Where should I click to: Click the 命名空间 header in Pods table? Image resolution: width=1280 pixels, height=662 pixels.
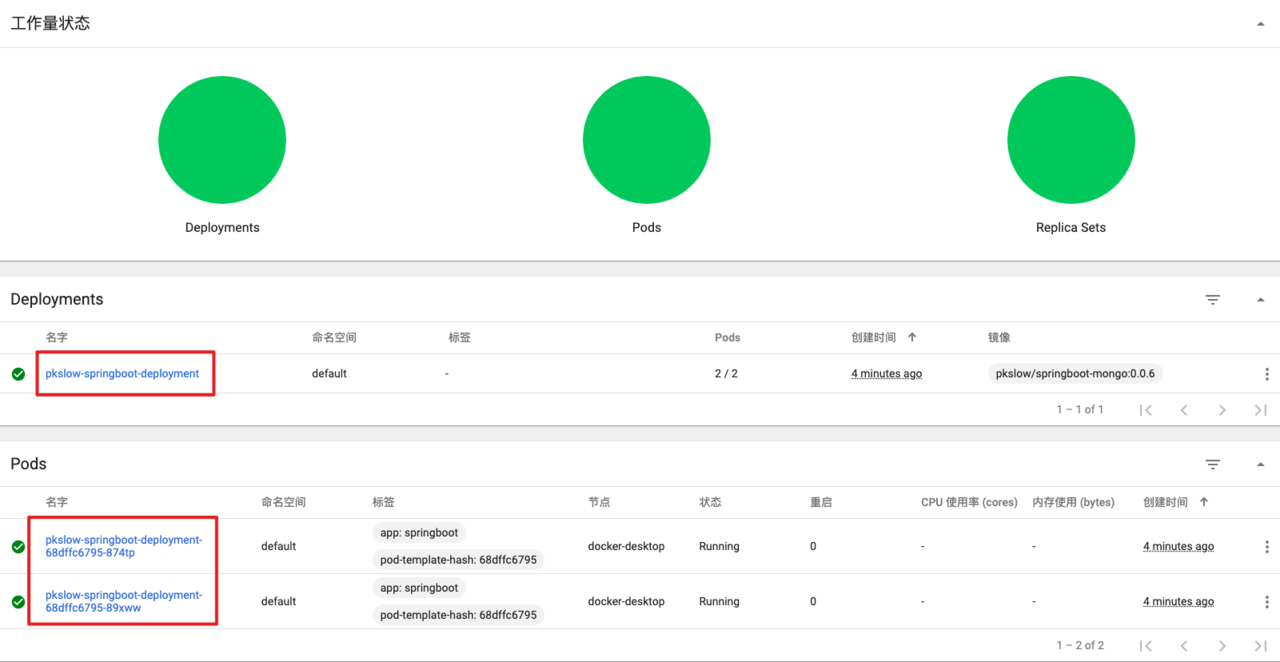[283, 502]
